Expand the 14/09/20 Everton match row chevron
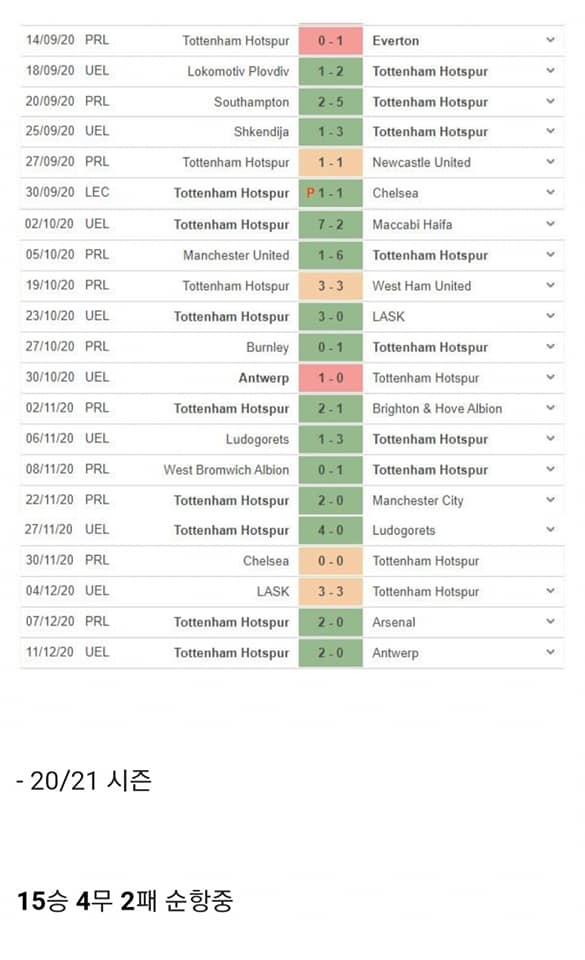 [550, 40]
